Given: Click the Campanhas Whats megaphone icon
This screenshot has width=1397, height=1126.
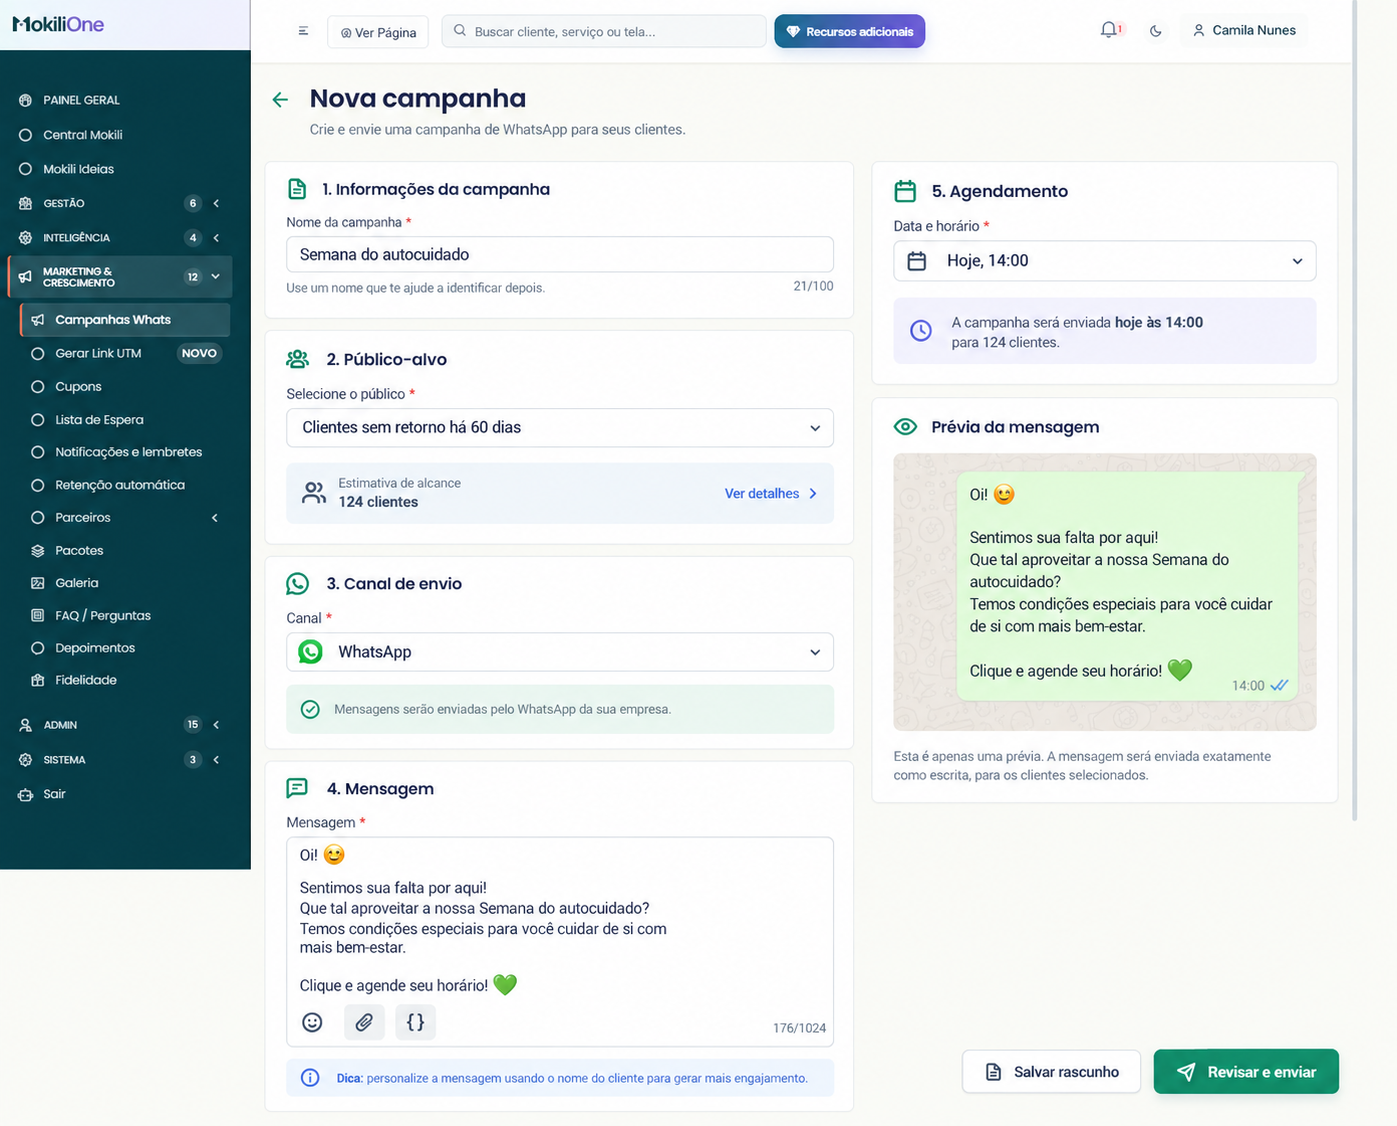Looking at the screenshot, I should coord(38,320).
